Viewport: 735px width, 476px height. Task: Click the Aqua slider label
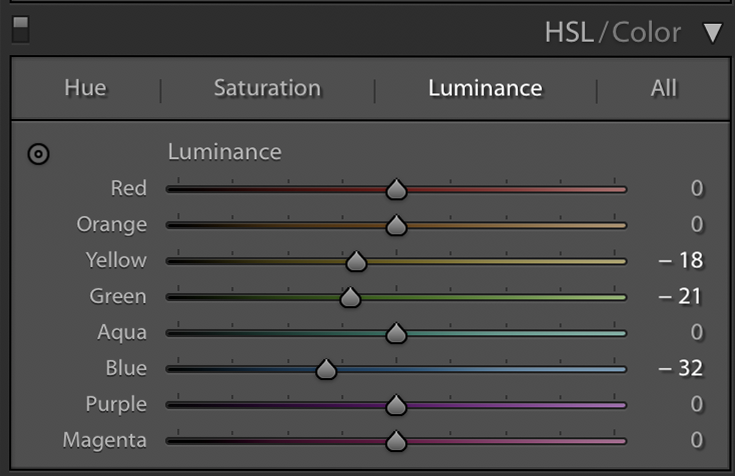[122, 333]
